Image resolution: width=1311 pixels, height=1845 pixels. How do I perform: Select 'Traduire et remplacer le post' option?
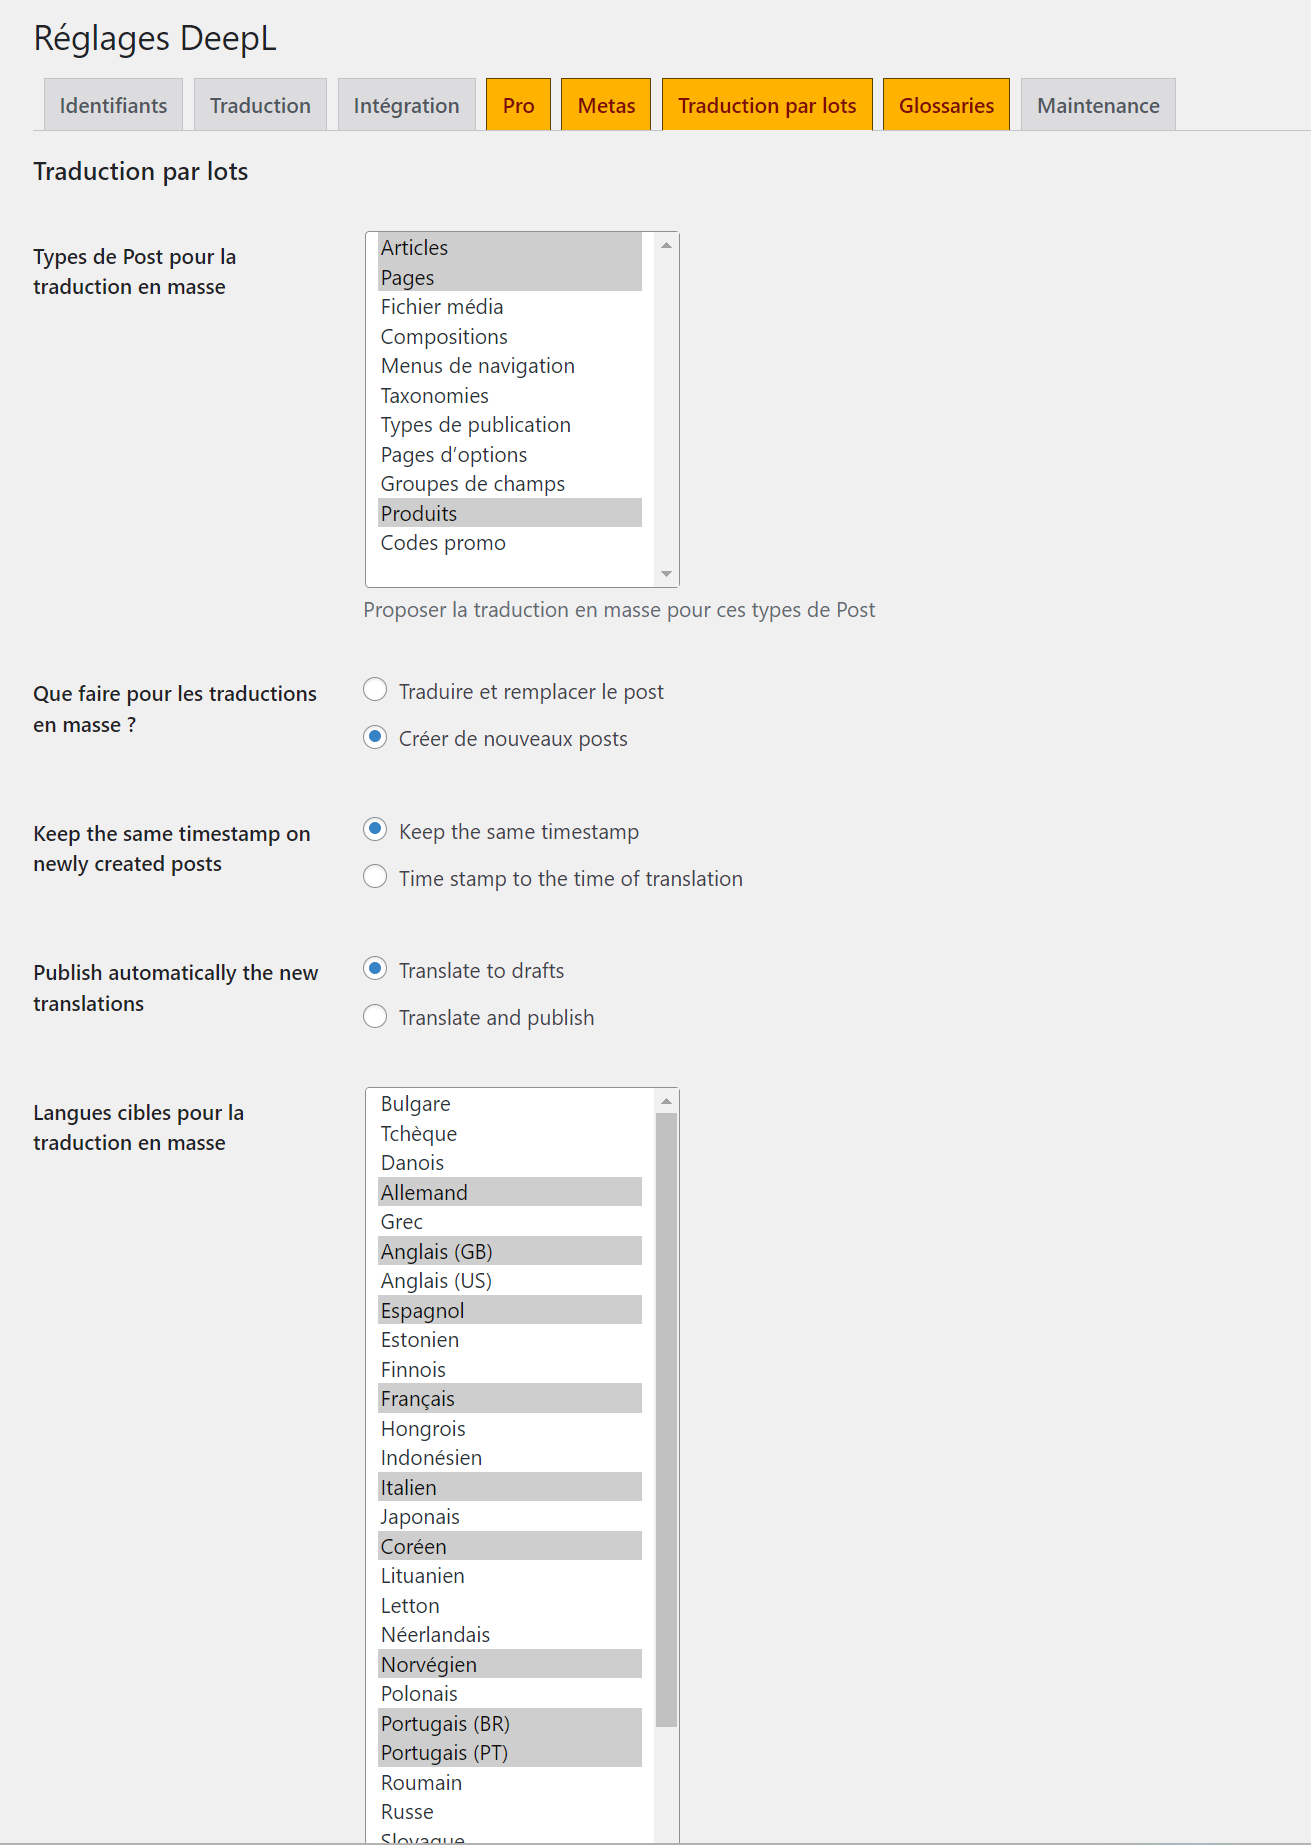click(x=375, y=690)
